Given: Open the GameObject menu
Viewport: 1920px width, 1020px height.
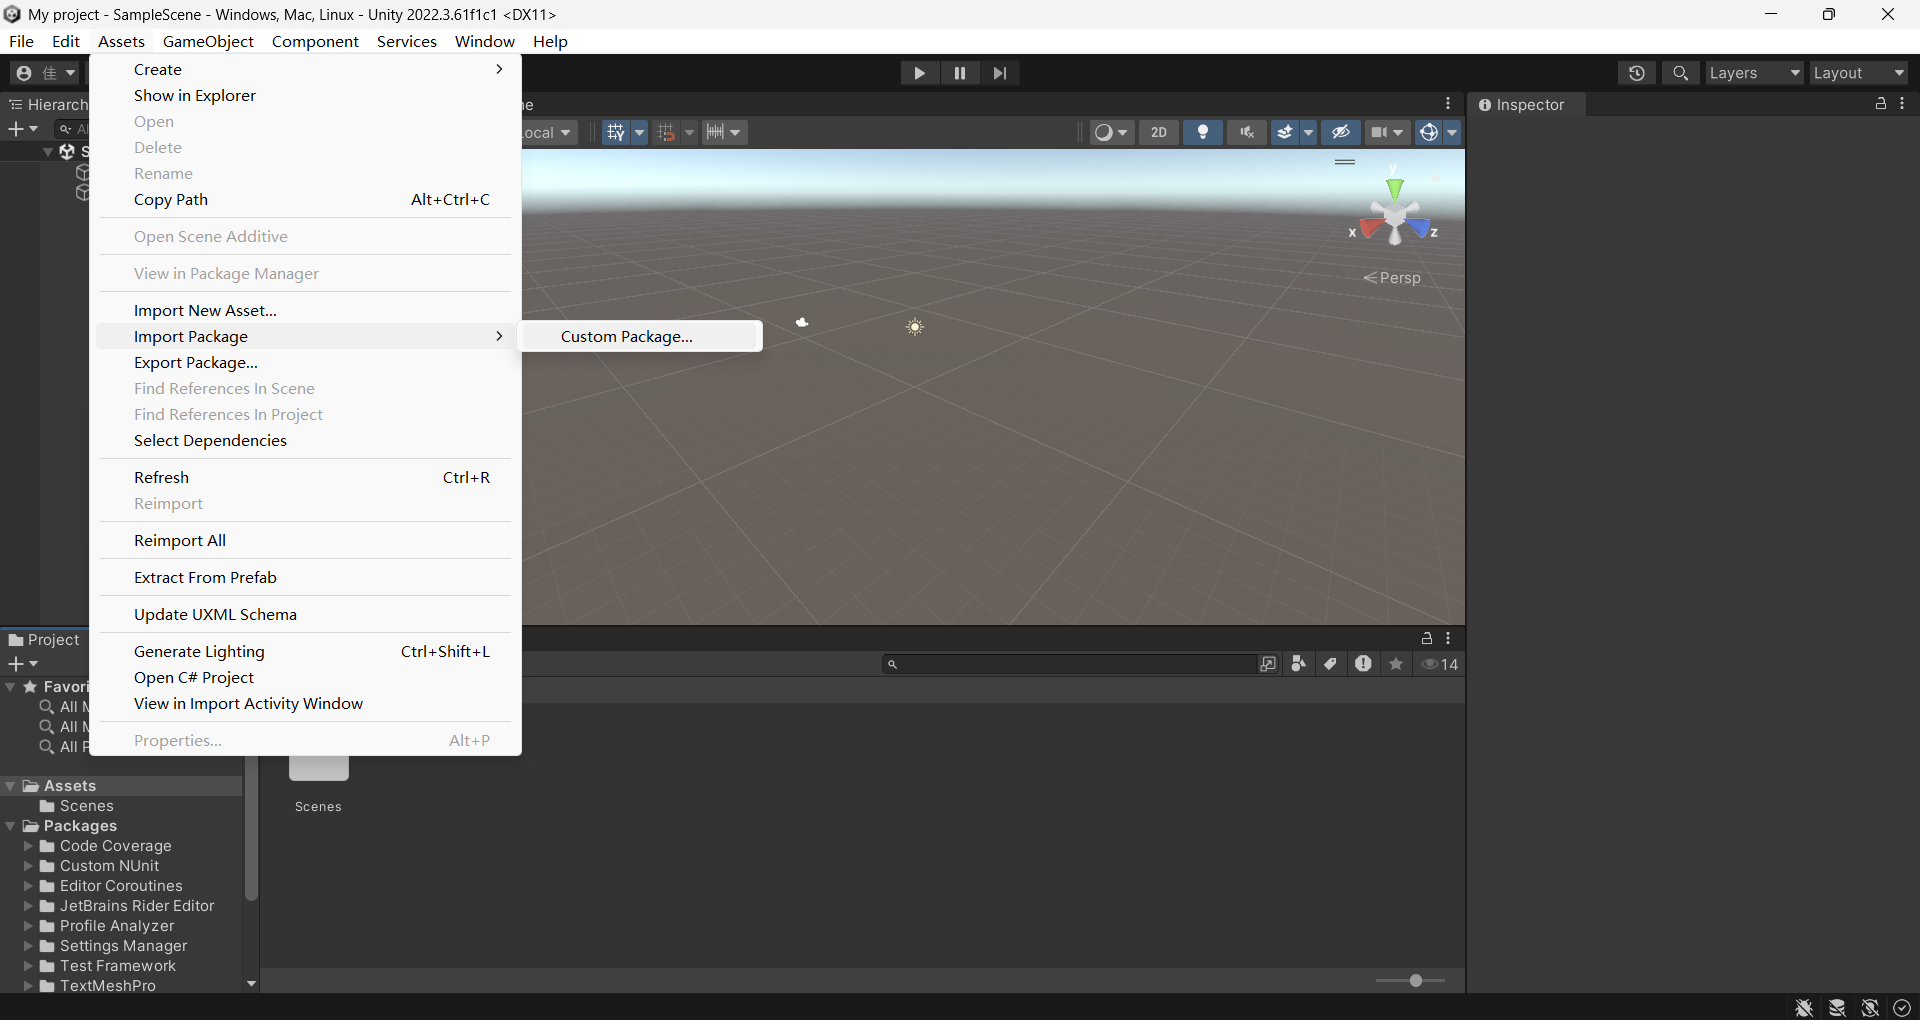Looking at the screenshot, I should click(x=208, y=41).
